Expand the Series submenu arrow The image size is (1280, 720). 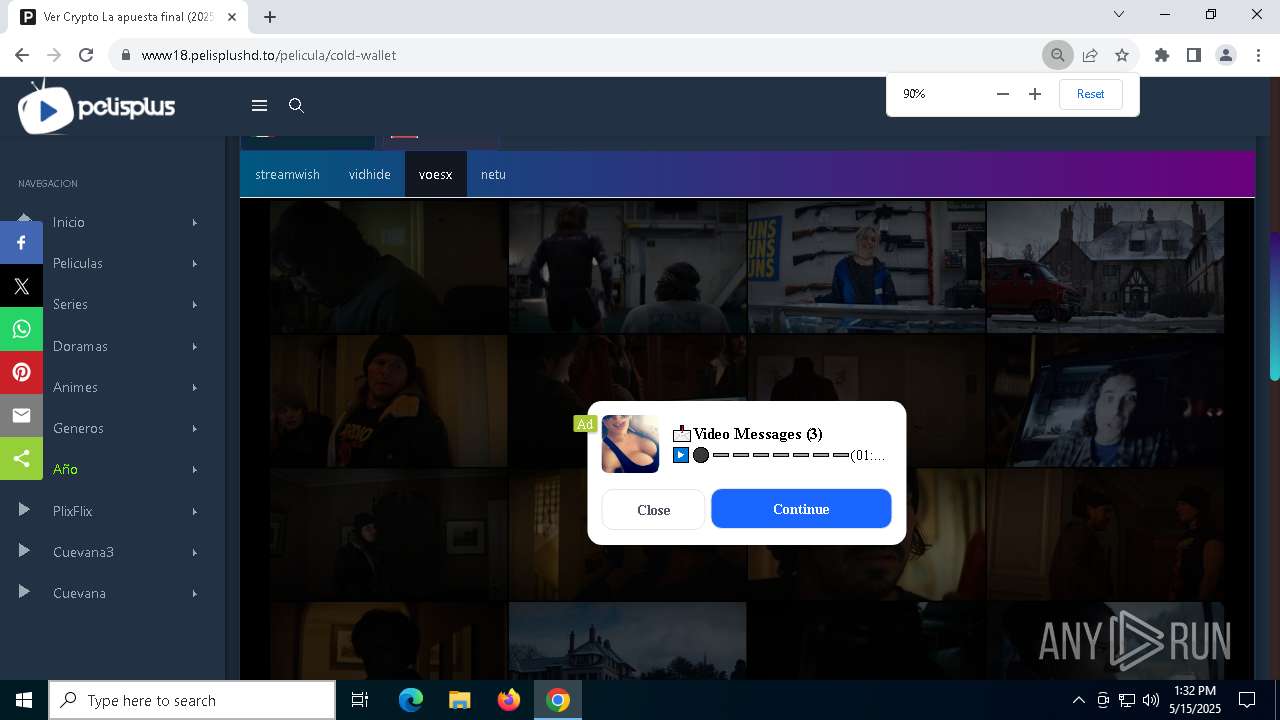pos(194,304)
